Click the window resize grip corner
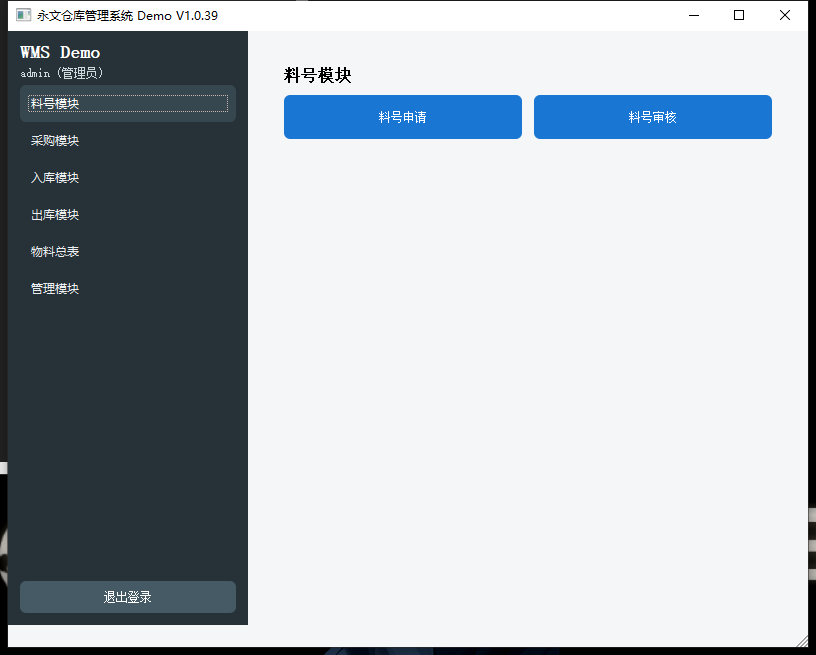The height and width of the screenshot is (655, 816). [x=802, y=641]
